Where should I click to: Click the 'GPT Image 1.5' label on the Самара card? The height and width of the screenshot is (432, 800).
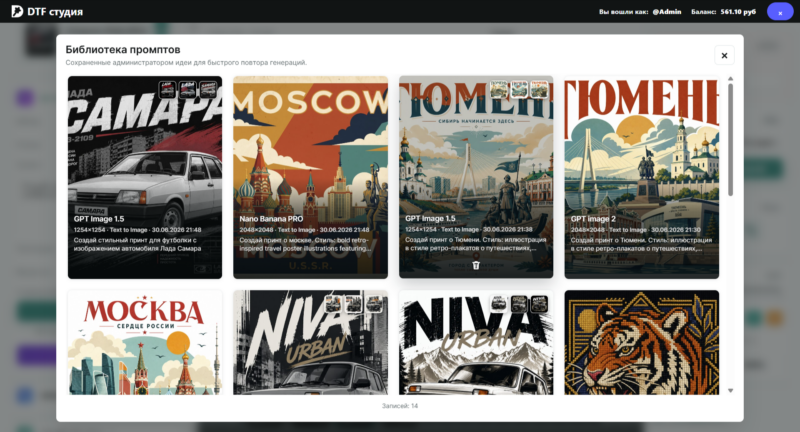(99, 219)
